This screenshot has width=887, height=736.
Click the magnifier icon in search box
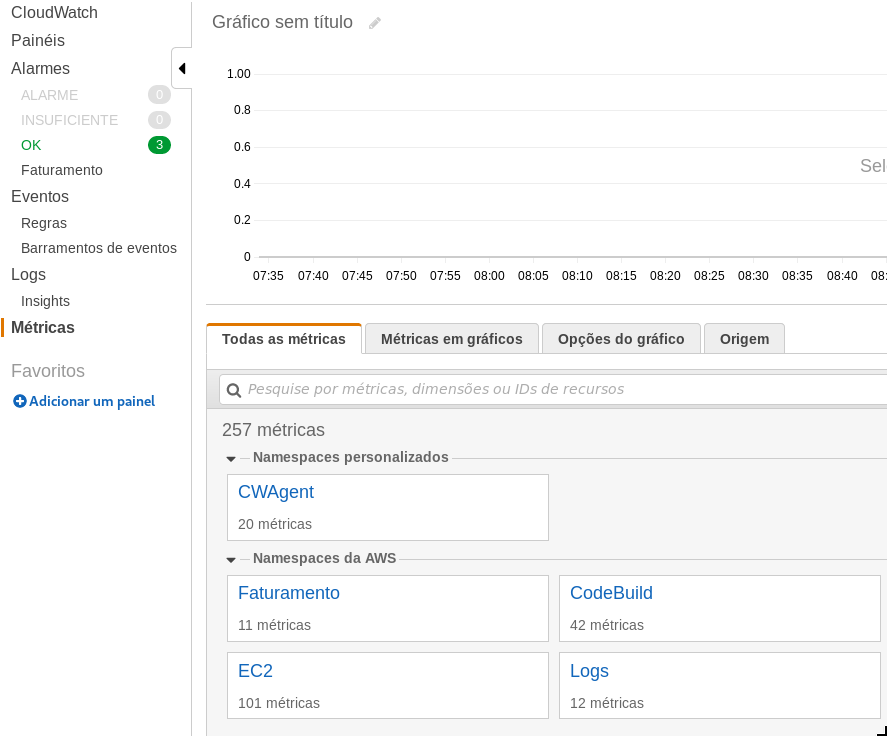pyautogui.click(x=234, y=390)
